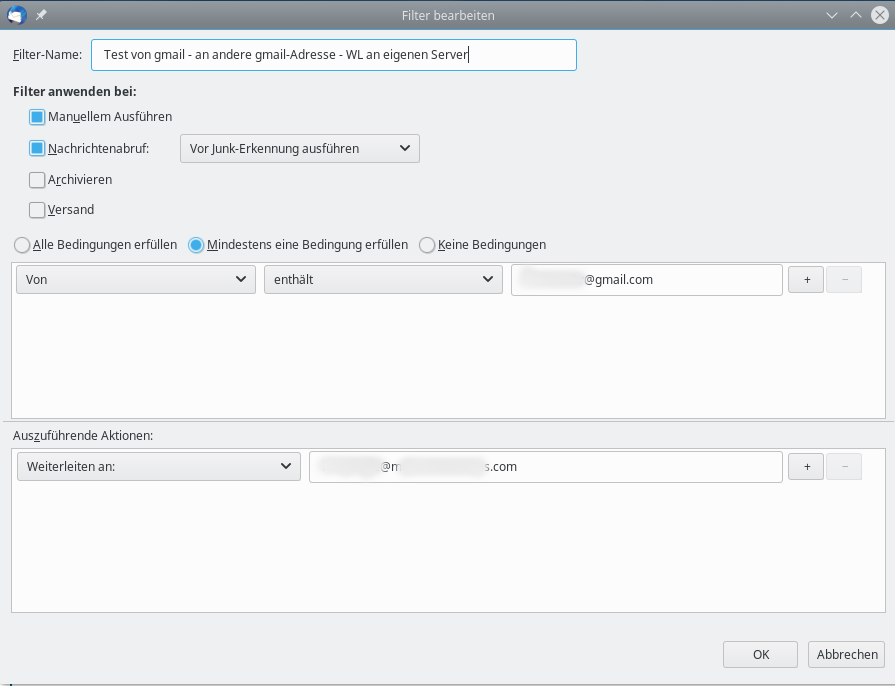The image size is (895, 686).
Task: Select Alle Bedingungen erfüllen radio
Action: click(22, 245)
